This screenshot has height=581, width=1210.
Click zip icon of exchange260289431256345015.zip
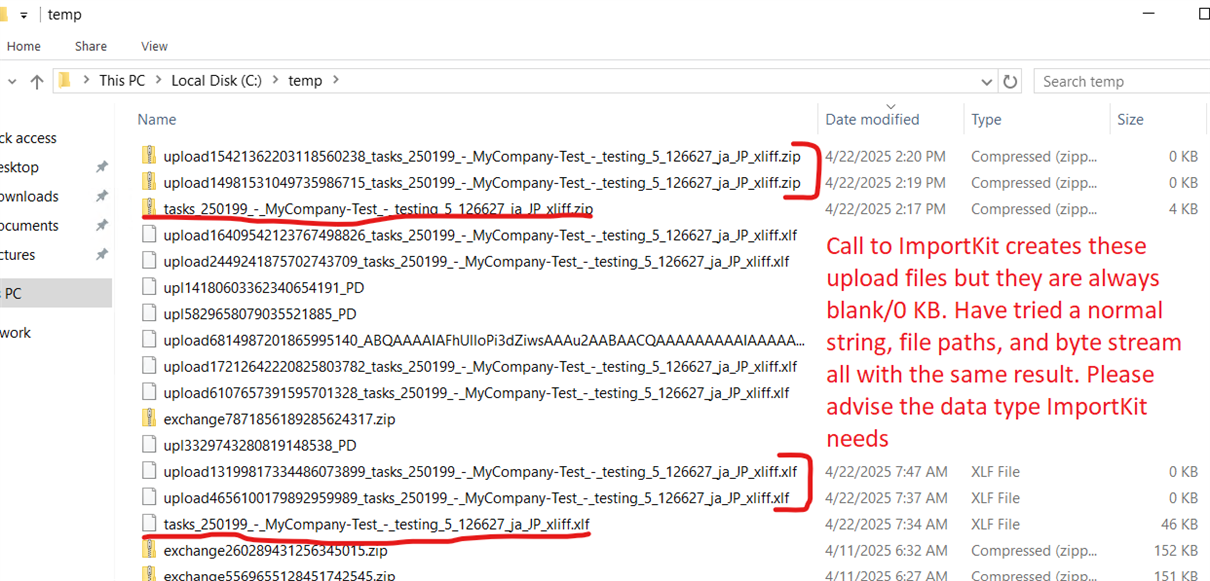pyautogui.click(x=149, y=549)
